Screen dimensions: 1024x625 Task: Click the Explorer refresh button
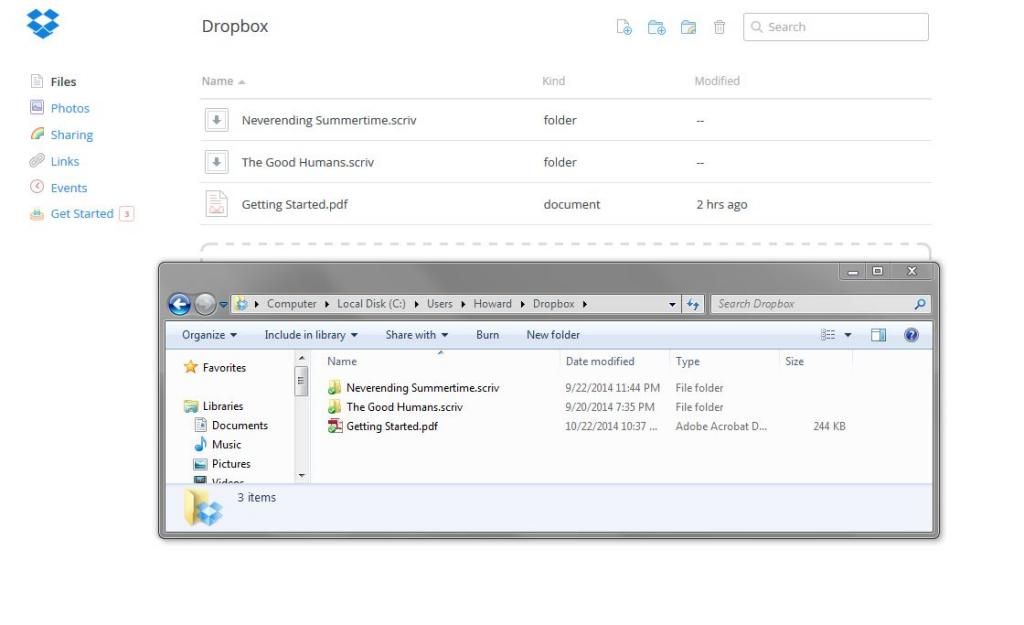pos(693,304)
